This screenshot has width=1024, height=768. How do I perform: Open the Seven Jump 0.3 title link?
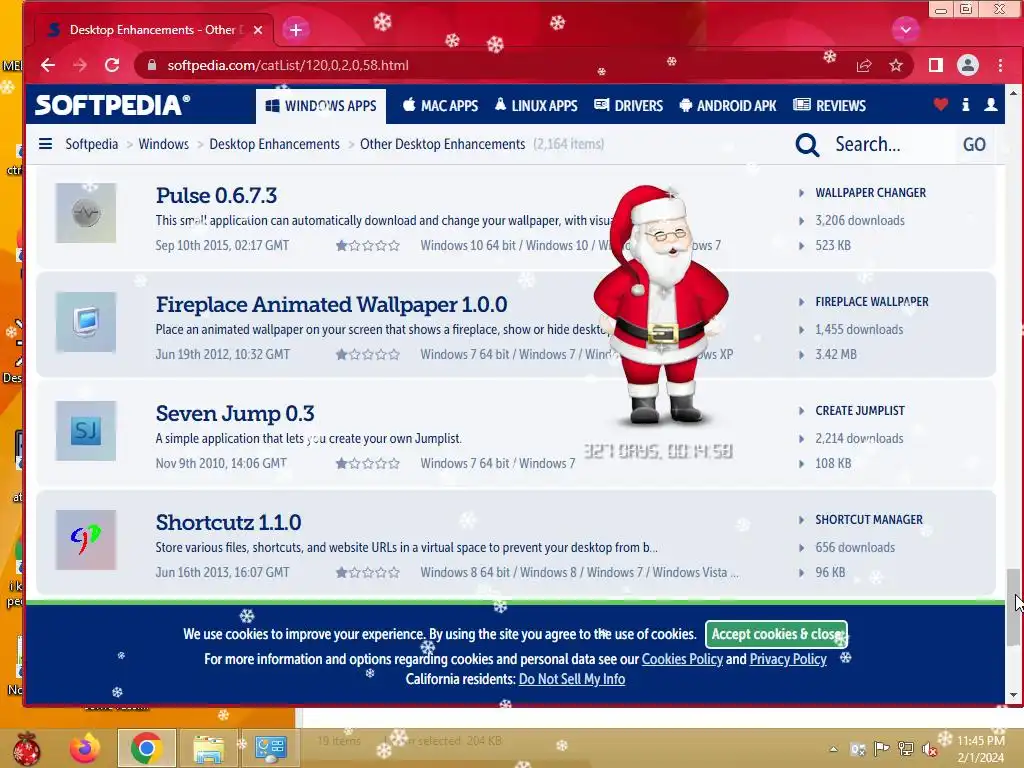234,413
